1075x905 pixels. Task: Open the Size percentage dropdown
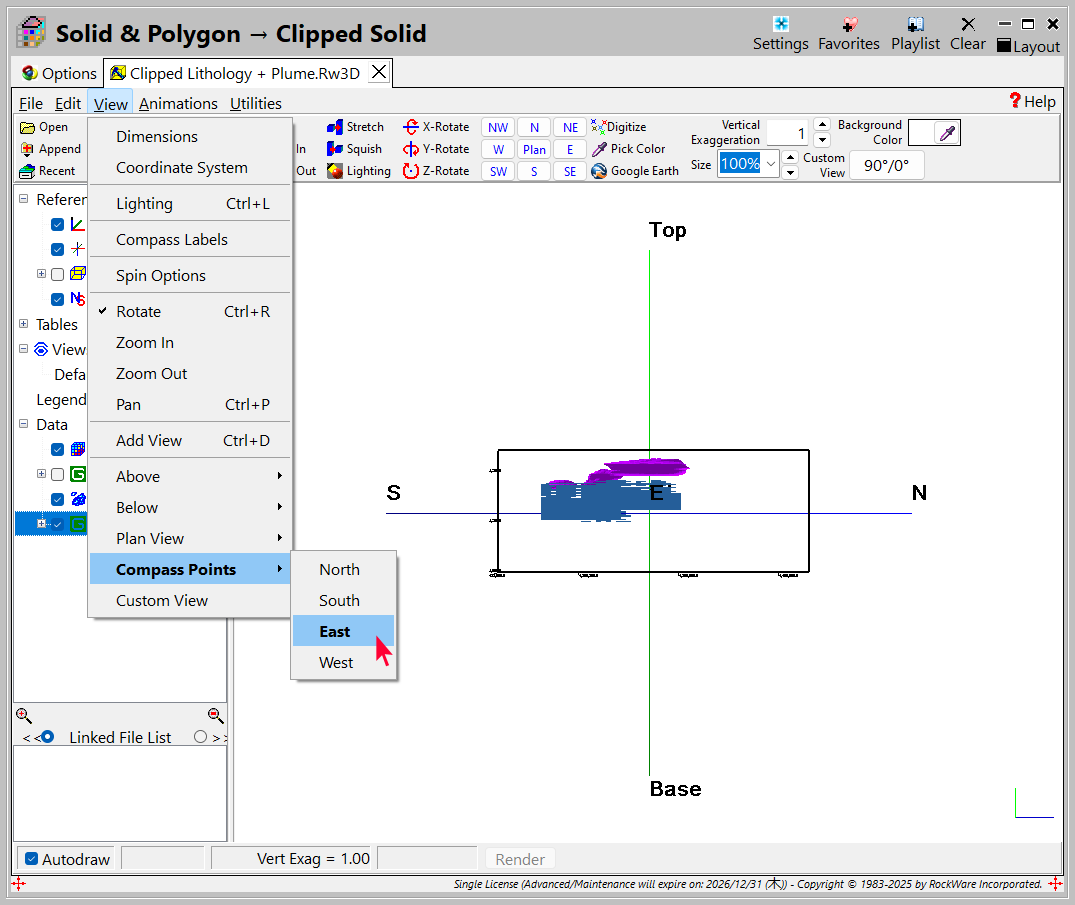771,164
